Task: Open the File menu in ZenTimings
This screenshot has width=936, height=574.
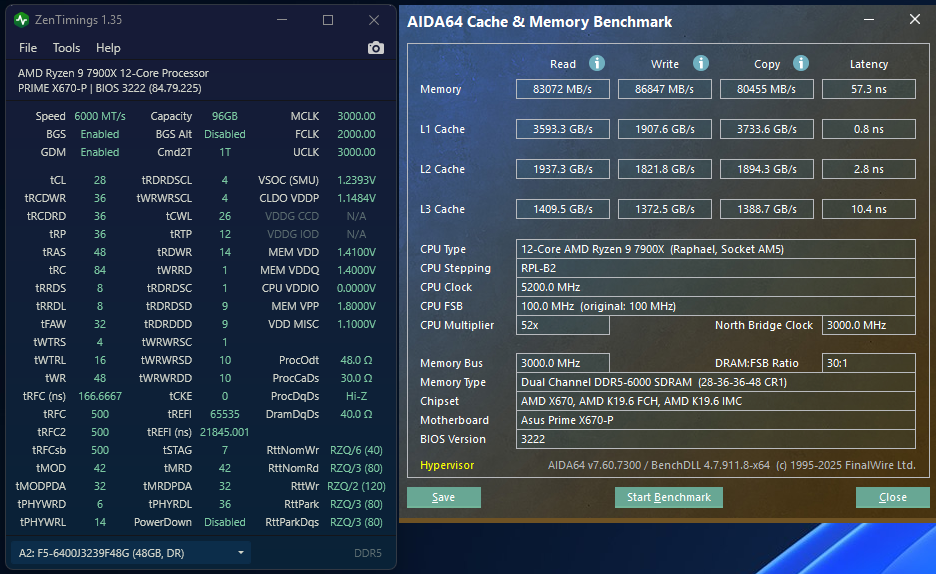Action: click(27, 48)
